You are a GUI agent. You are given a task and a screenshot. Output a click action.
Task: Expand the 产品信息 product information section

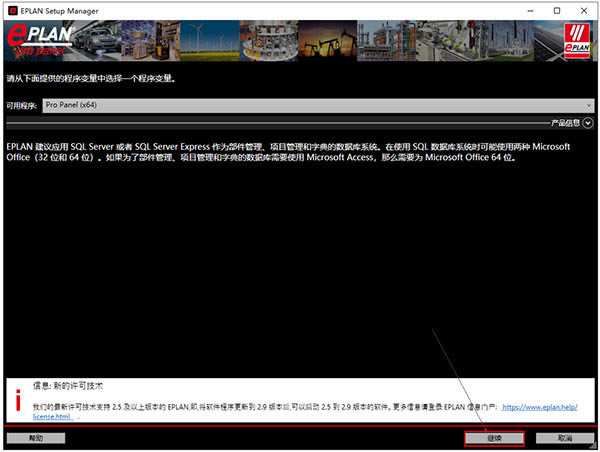[x=589, y=123]
